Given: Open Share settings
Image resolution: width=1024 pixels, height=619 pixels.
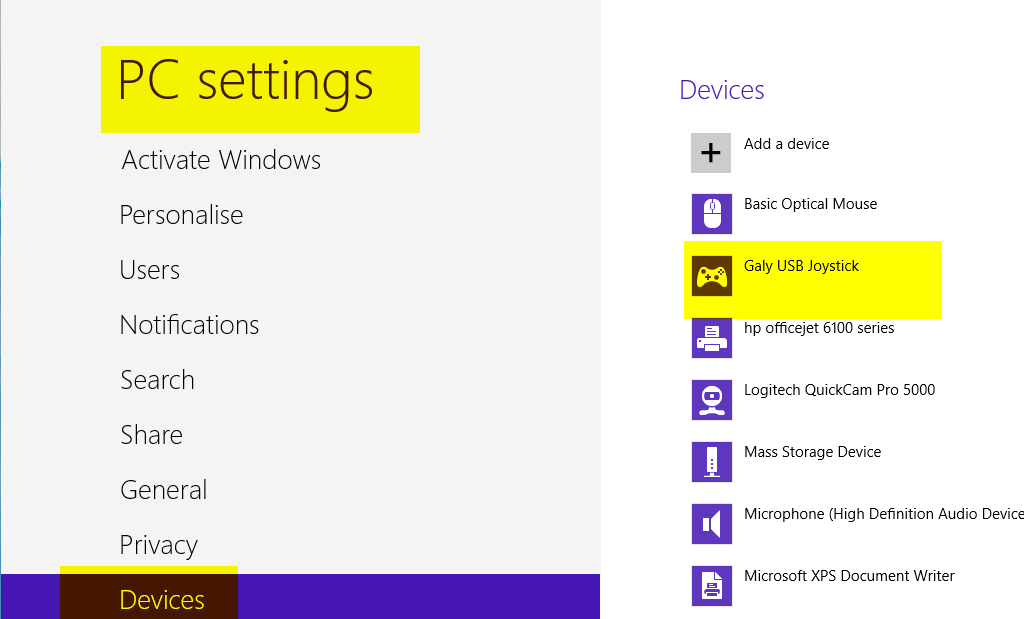Looking at the screenshot, I should [152, 434].
